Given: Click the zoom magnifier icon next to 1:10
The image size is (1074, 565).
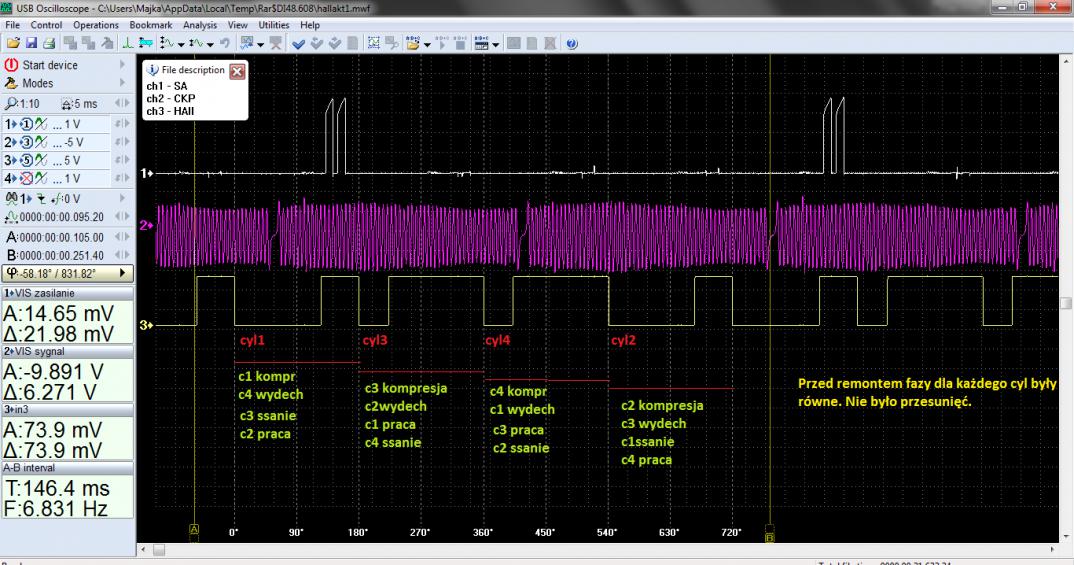Looking at the screenshot, I should click(10, 104).
